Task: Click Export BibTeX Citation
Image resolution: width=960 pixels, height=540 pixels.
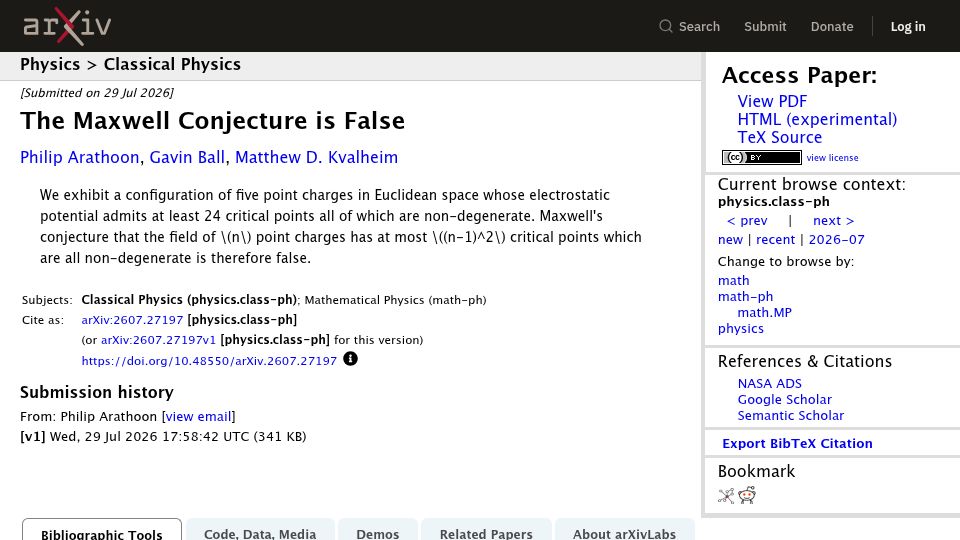Action: coord(797,443)
